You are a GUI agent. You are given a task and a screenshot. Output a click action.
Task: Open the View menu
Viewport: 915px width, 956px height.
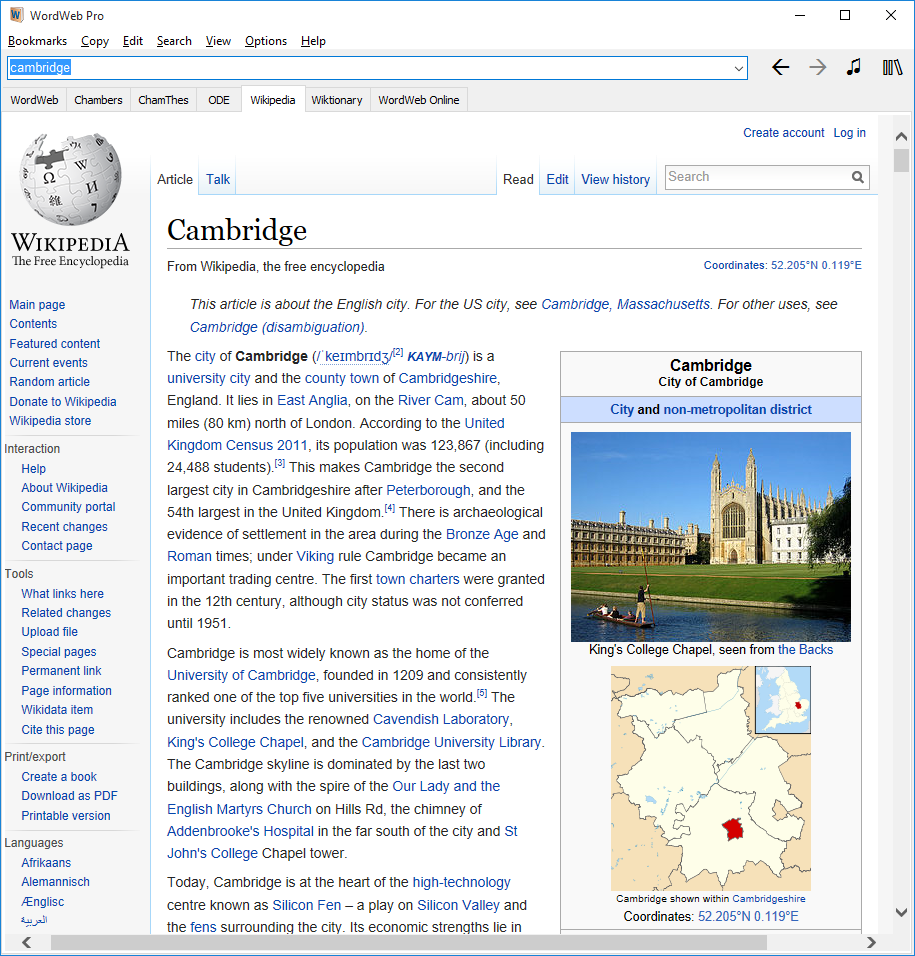(218, 41)
